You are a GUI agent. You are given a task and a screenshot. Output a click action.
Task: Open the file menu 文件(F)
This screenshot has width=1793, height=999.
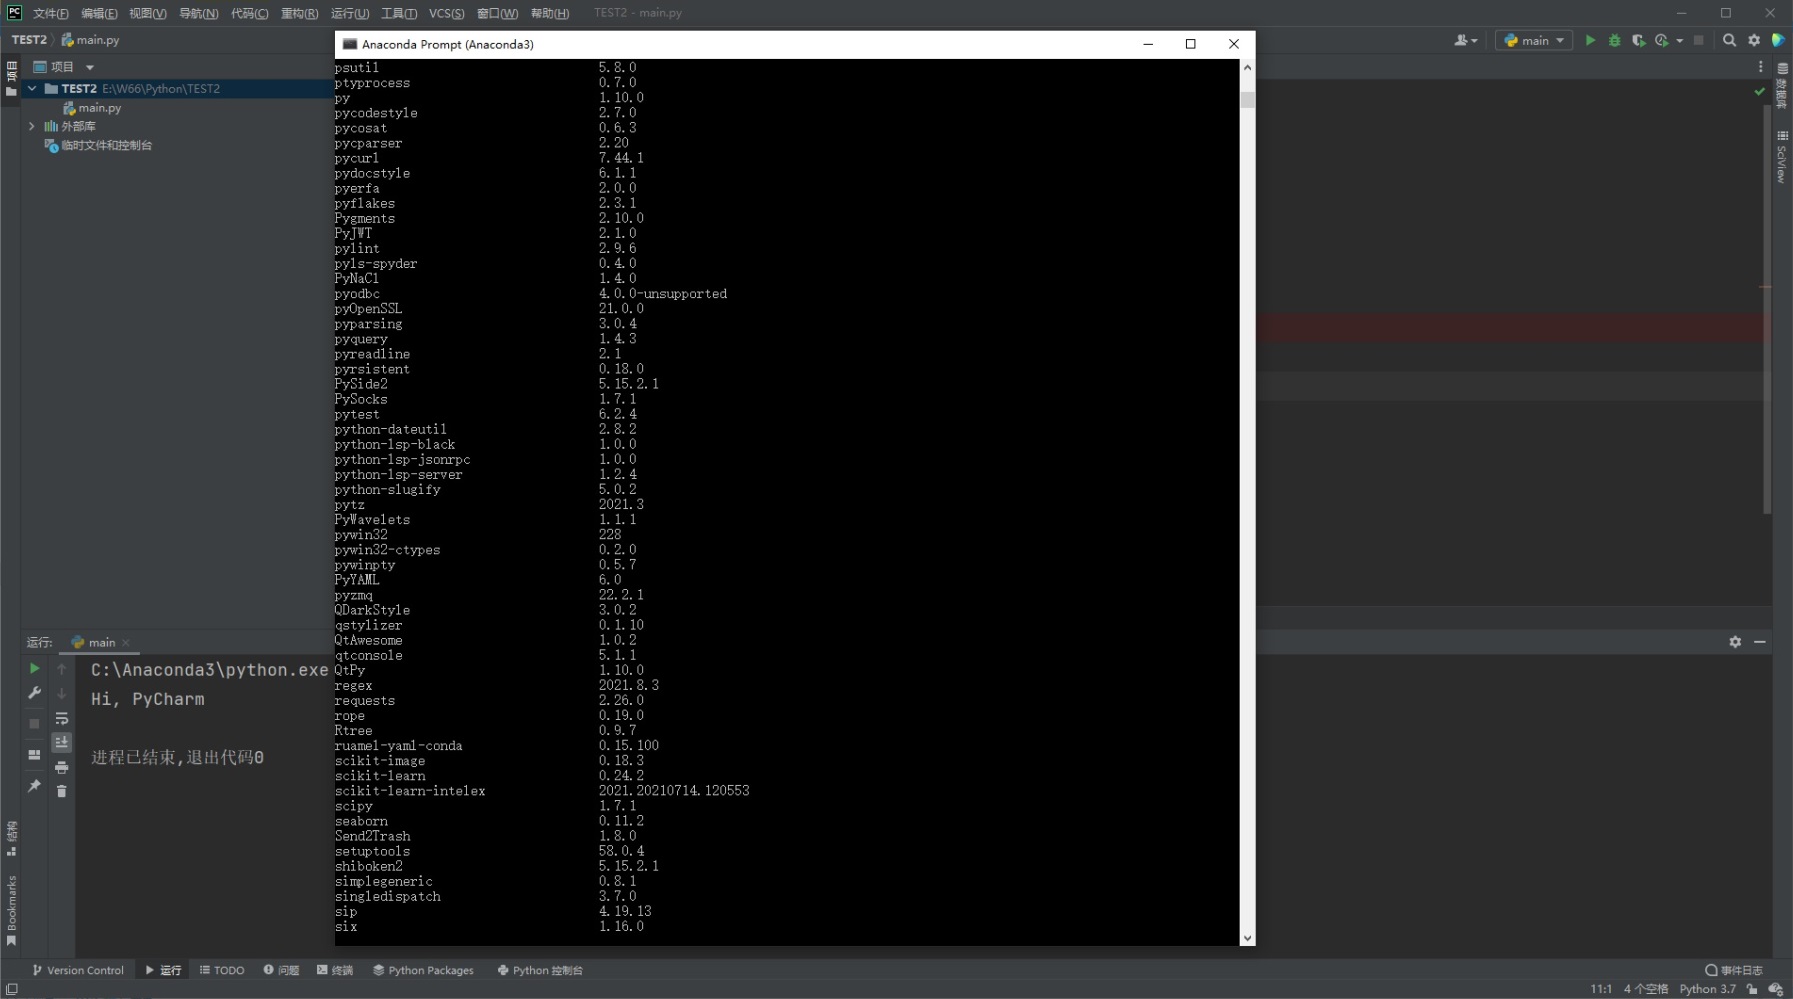51,13
